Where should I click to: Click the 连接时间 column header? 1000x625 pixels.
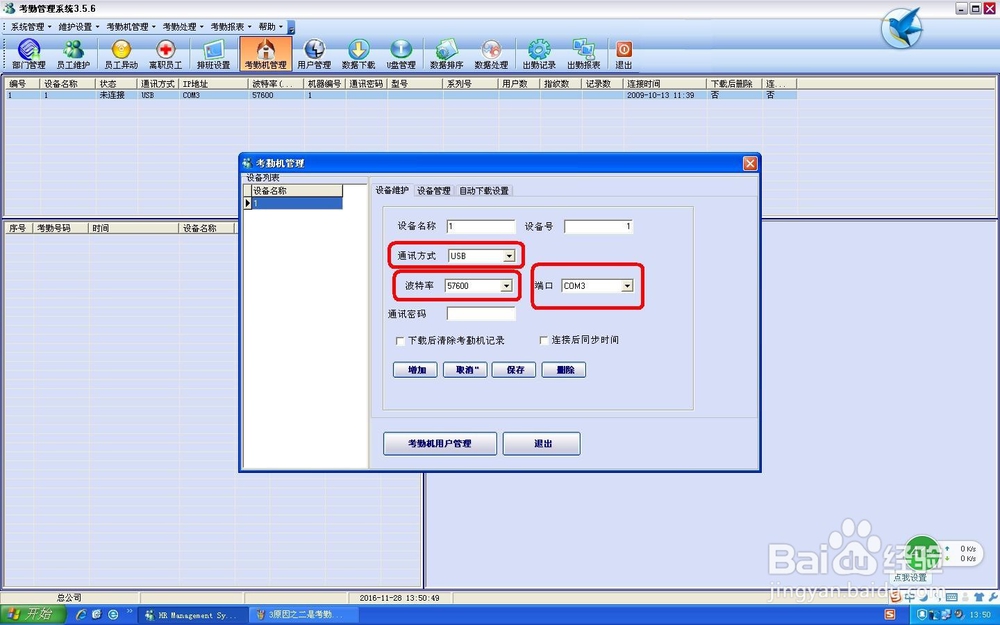click(665, 84)
